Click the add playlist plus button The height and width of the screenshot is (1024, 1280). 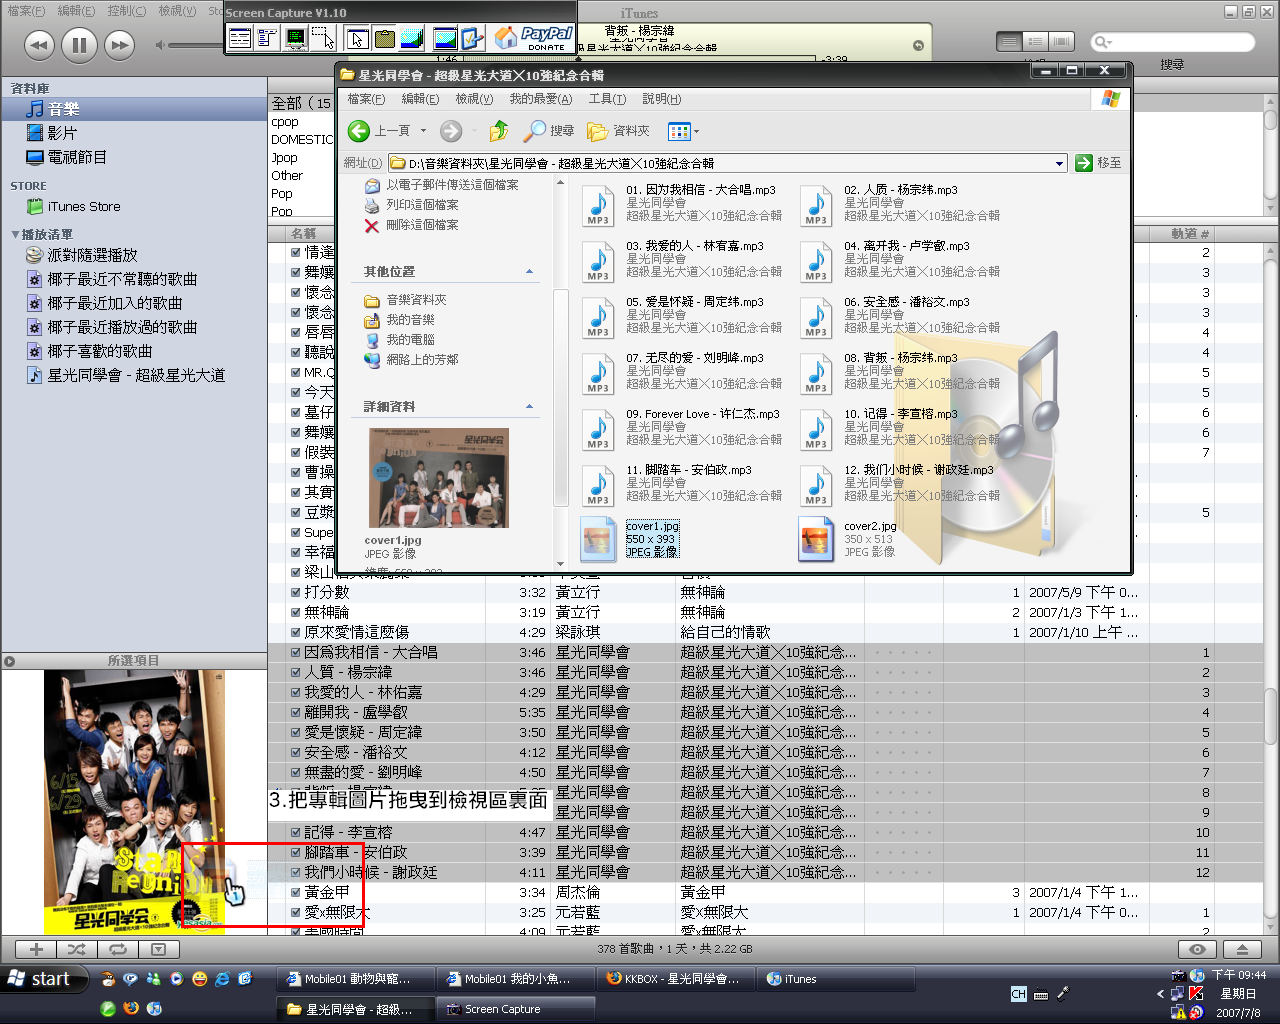[36, 949]
